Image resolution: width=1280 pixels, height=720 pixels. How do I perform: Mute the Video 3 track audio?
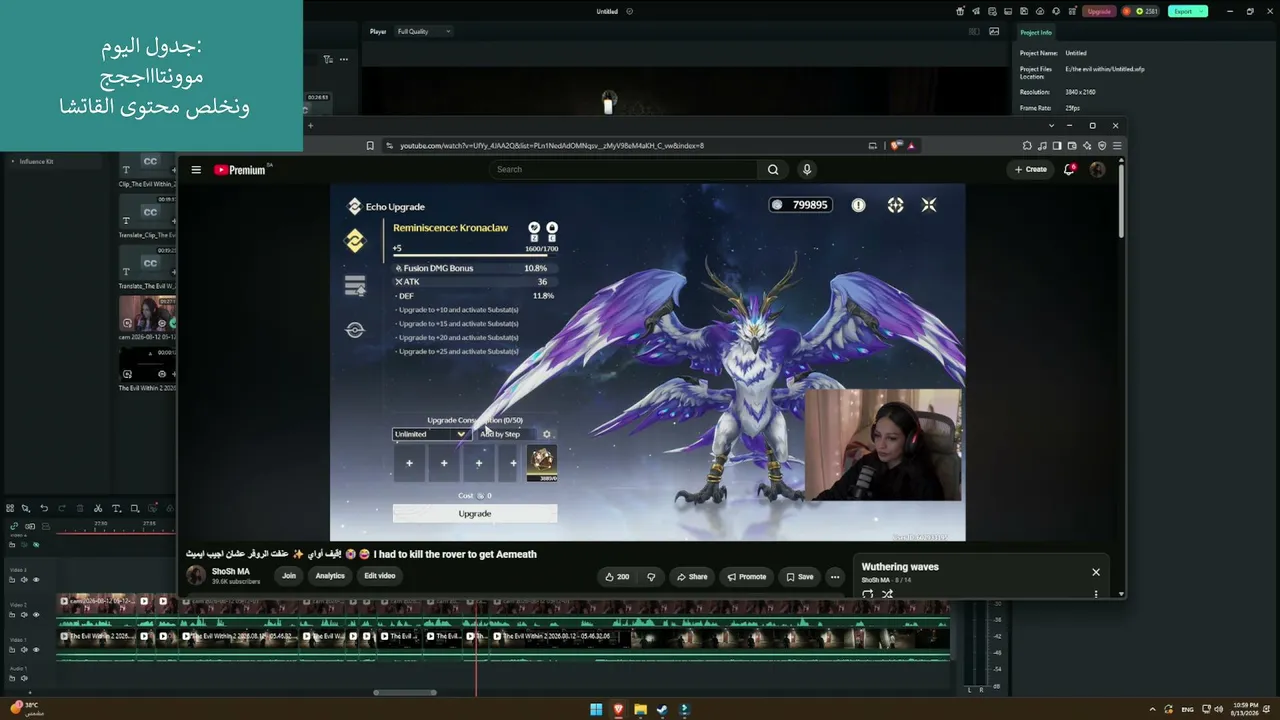(x=25, y=580)
